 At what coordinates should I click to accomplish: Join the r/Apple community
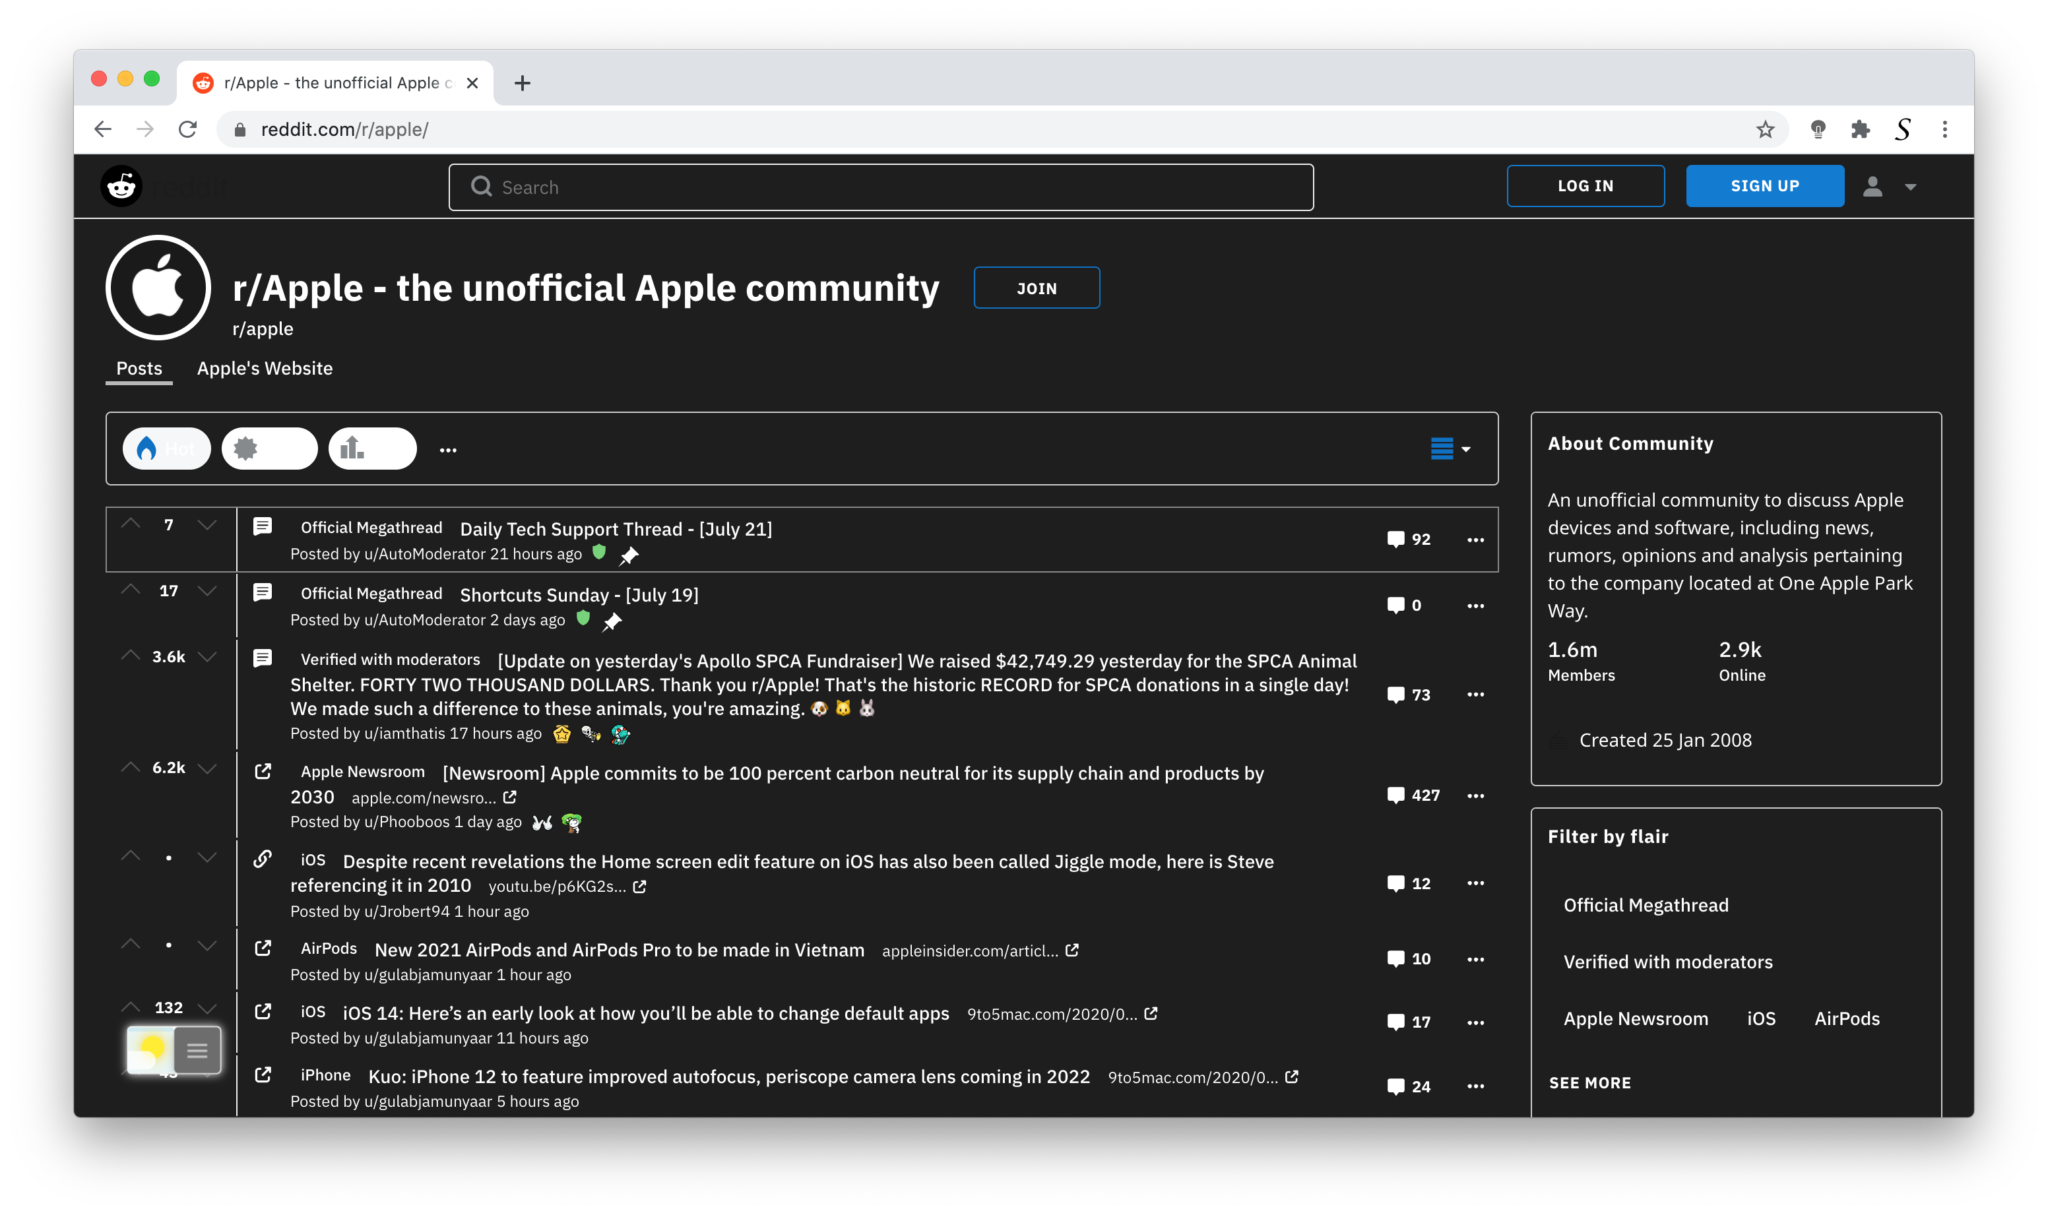pyautogui.click(x=1036, y=288)
